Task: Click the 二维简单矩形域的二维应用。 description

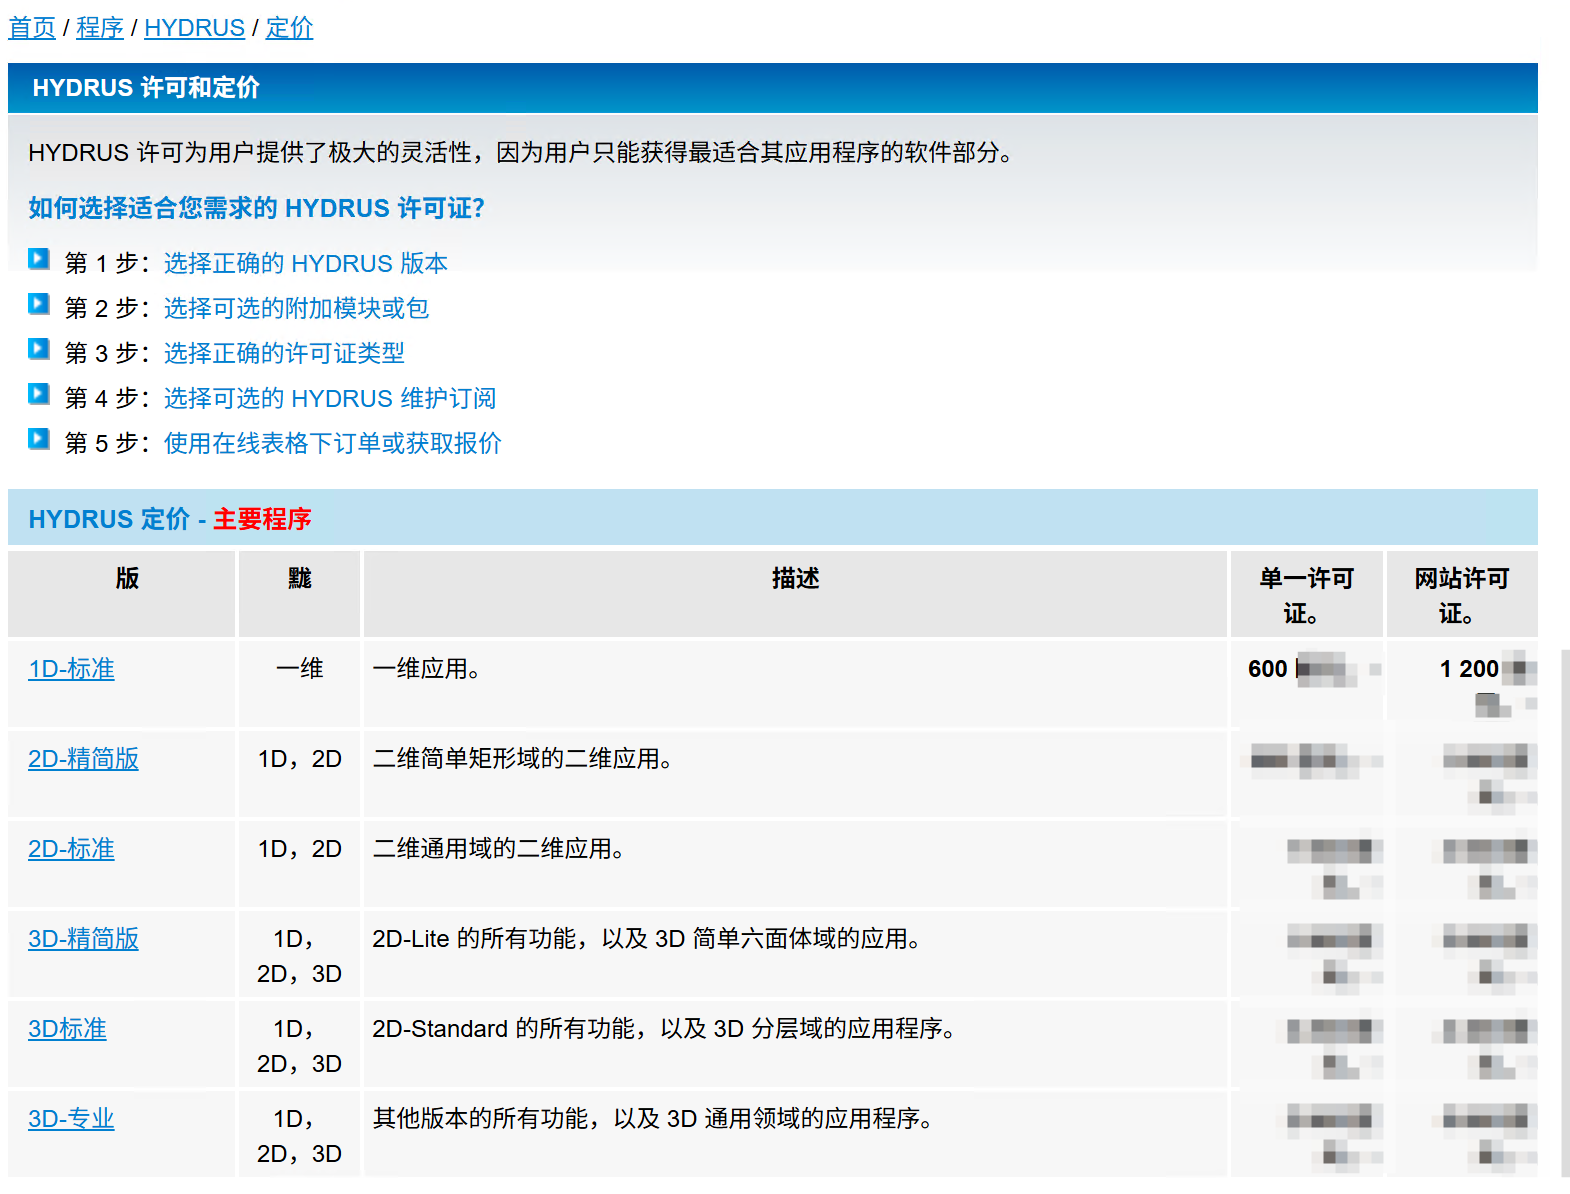Action: [x=523, y=759]
